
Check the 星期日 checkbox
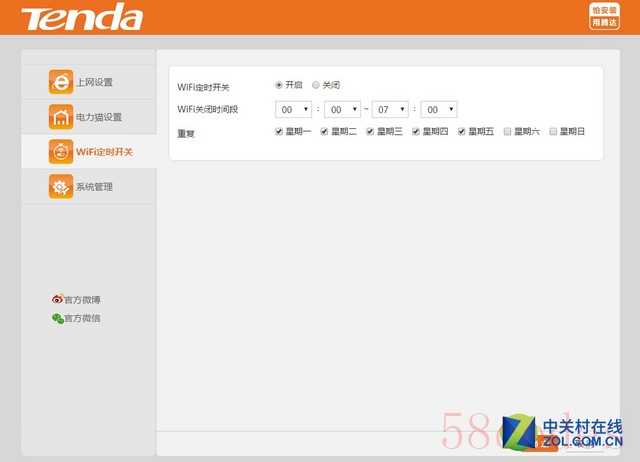tap(554, 131)
